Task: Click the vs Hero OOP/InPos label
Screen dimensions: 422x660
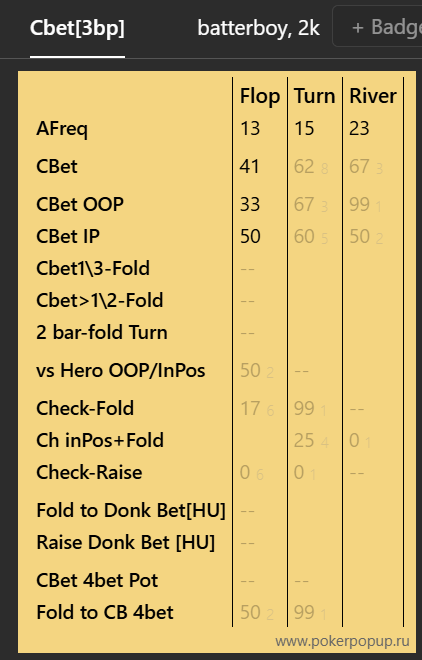Action: (121, 370)
